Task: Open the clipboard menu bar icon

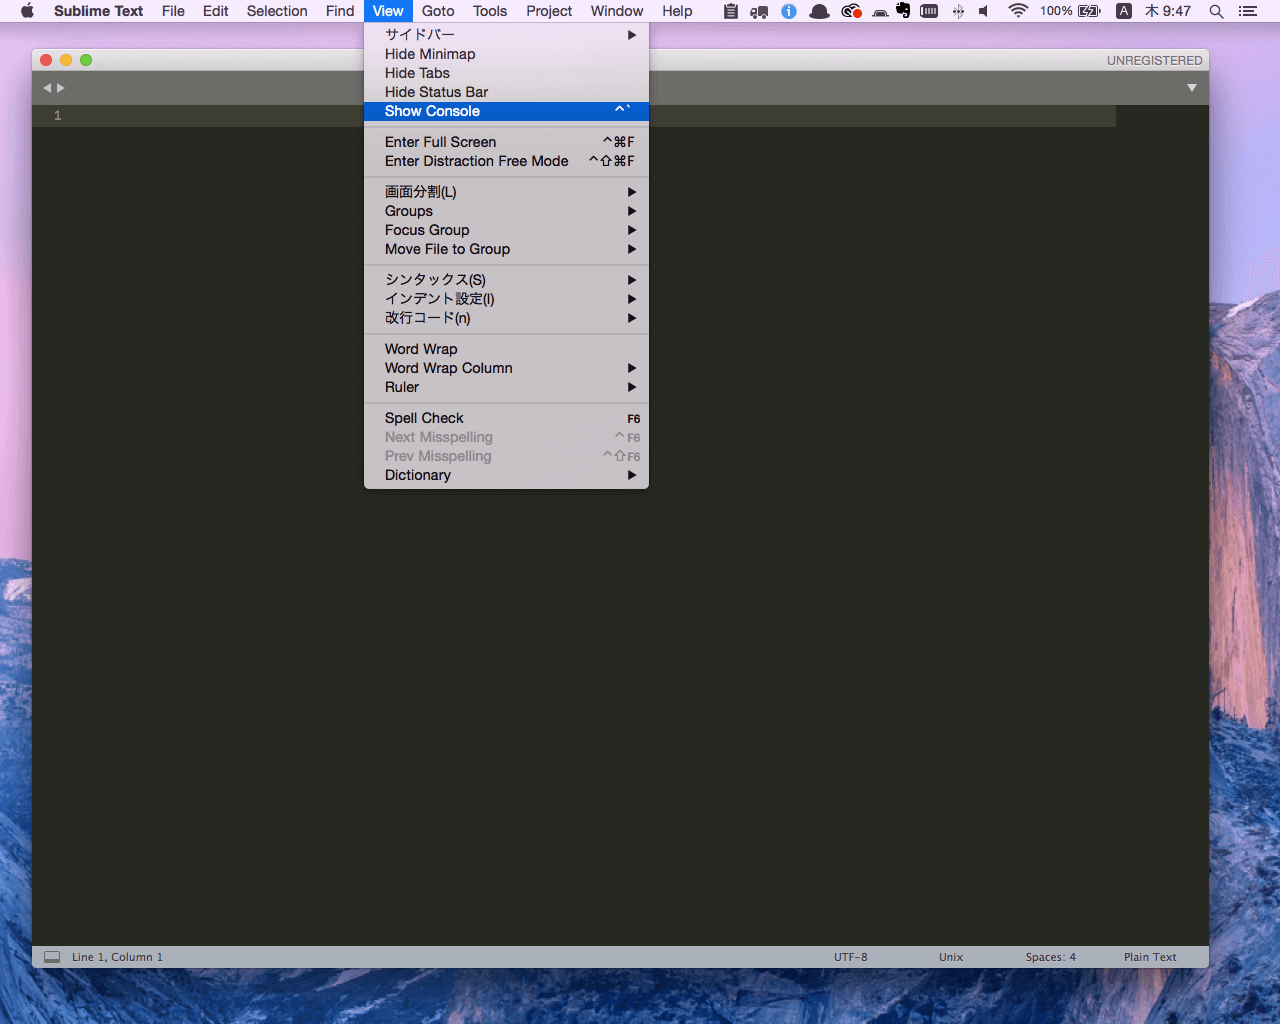Action: point(731,11)
